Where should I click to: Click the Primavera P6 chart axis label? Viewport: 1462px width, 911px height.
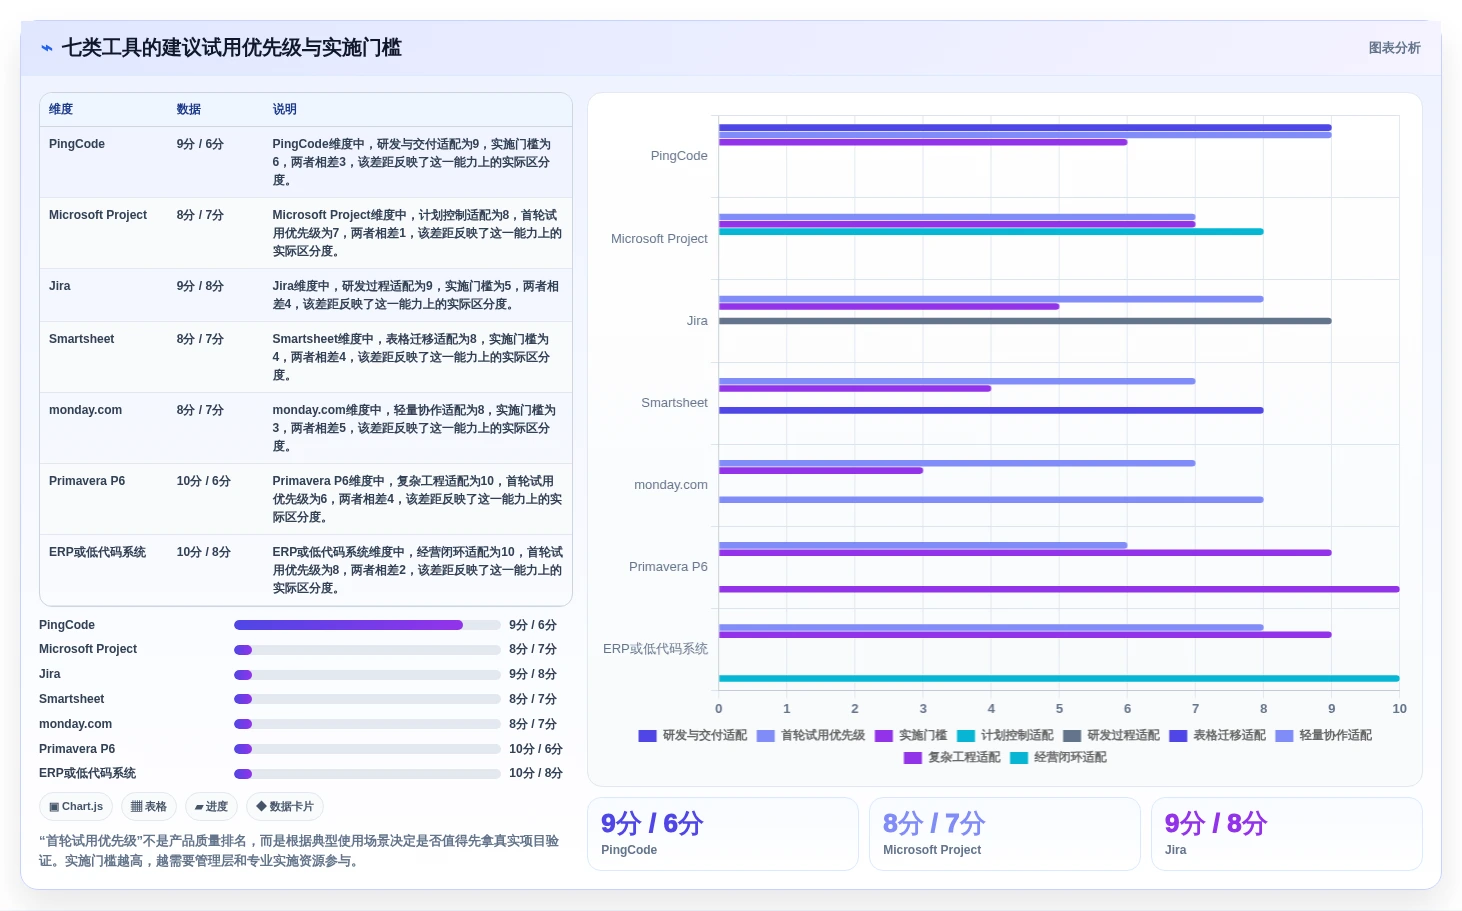pyautogui.click(x=668, y=567)
